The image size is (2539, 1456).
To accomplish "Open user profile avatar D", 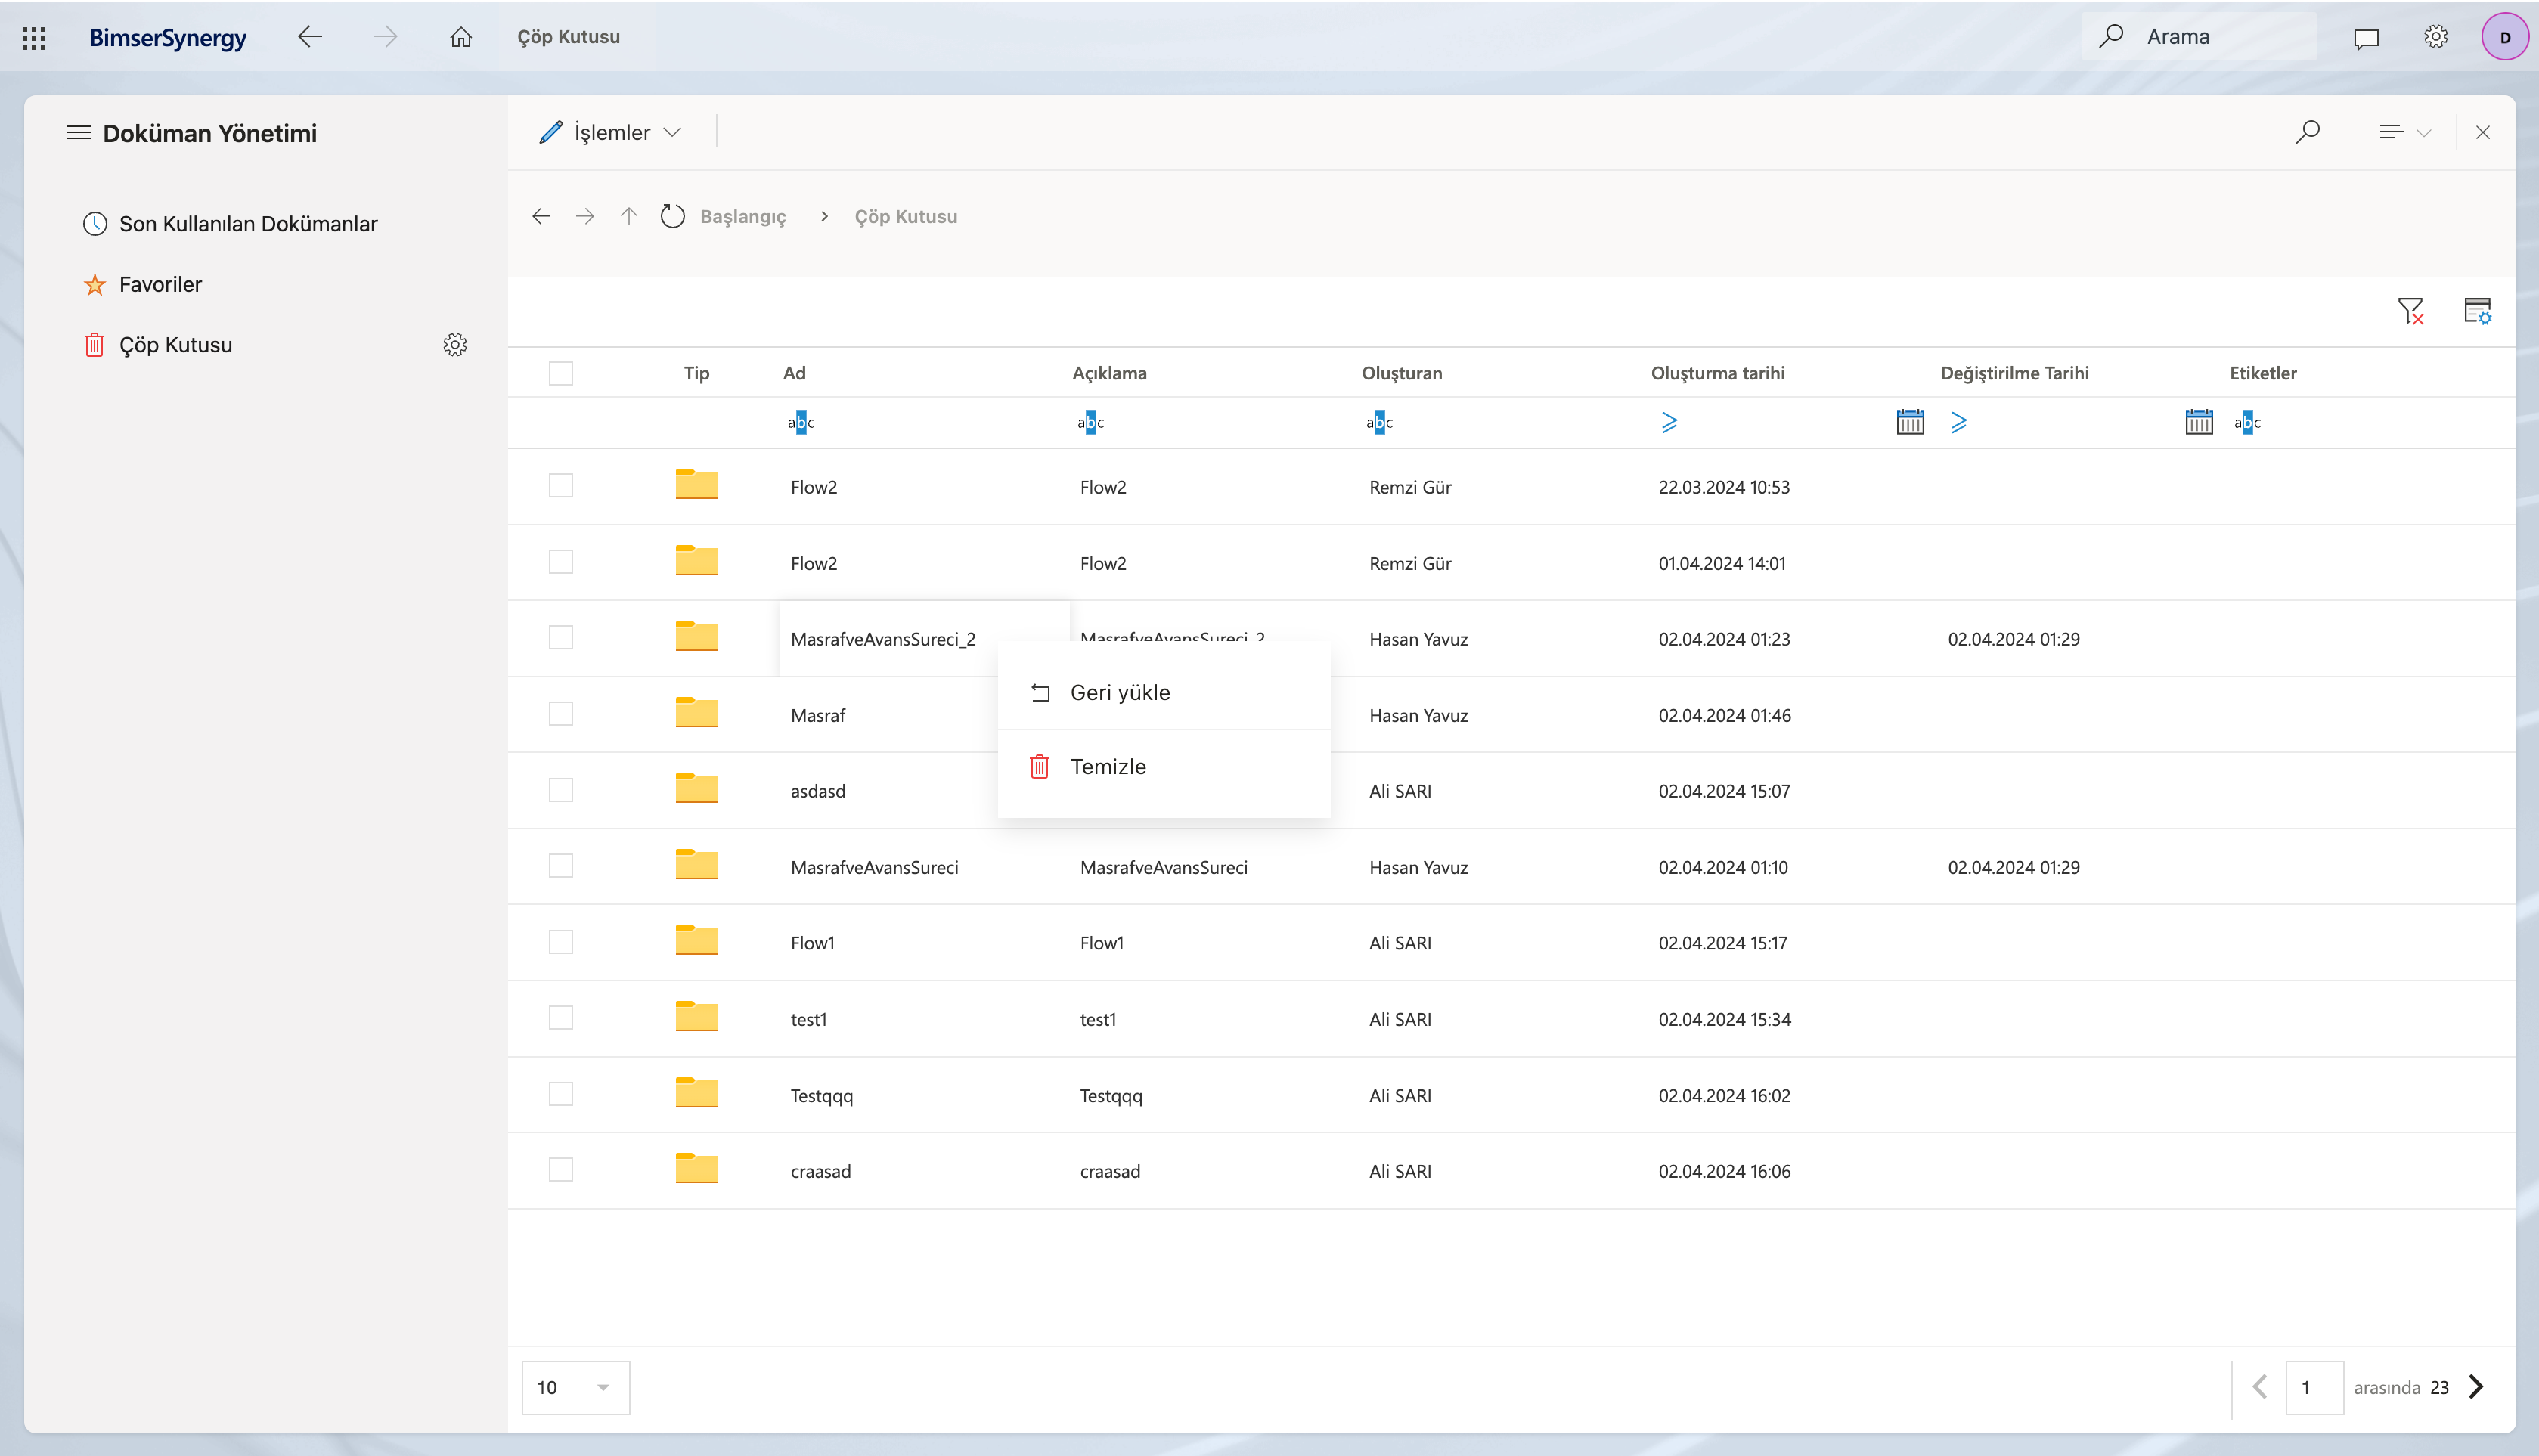I will click(2505, 37).
